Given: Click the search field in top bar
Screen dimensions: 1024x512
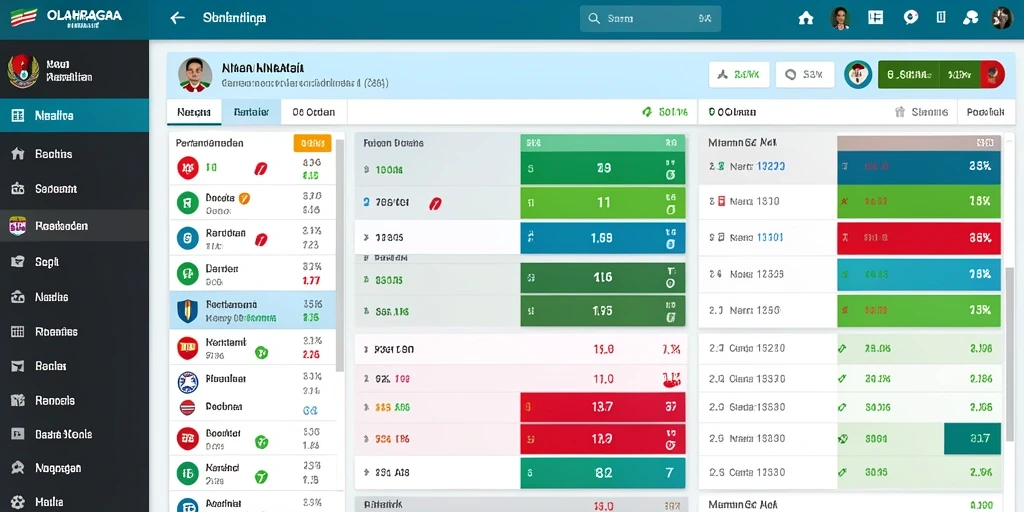Looking at the screenshot, I should point(650,19).
